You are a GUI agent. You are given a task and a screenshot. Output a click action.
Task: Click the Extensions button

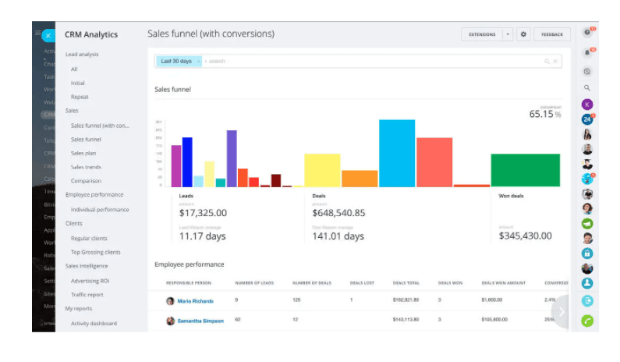point(482,34)
